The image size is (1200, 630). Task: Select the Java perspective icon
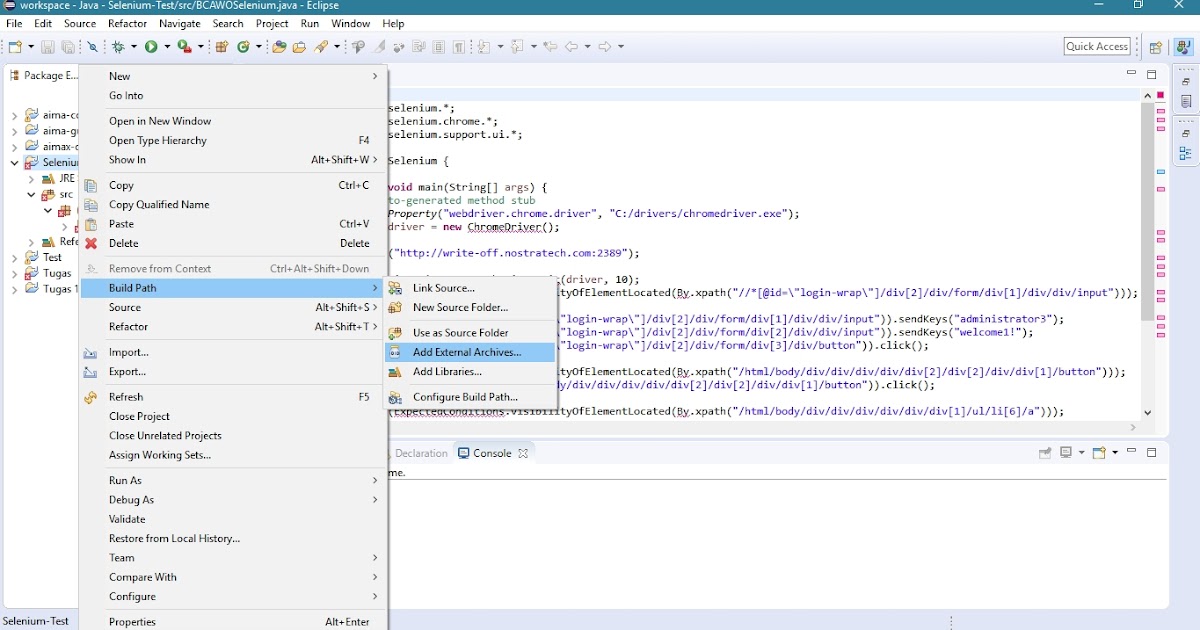[x=1184, y=46]
